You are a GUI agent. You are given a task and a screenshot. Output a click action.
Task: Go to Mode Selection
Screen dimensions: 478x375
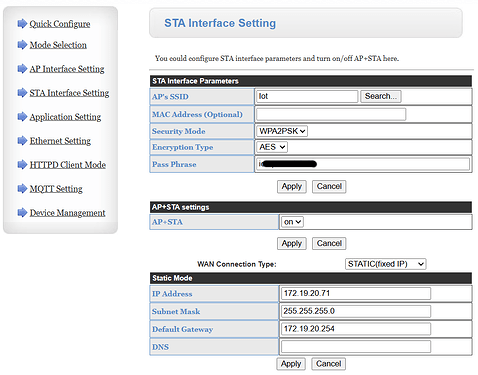pyautogui.click(x=58, y=45)
